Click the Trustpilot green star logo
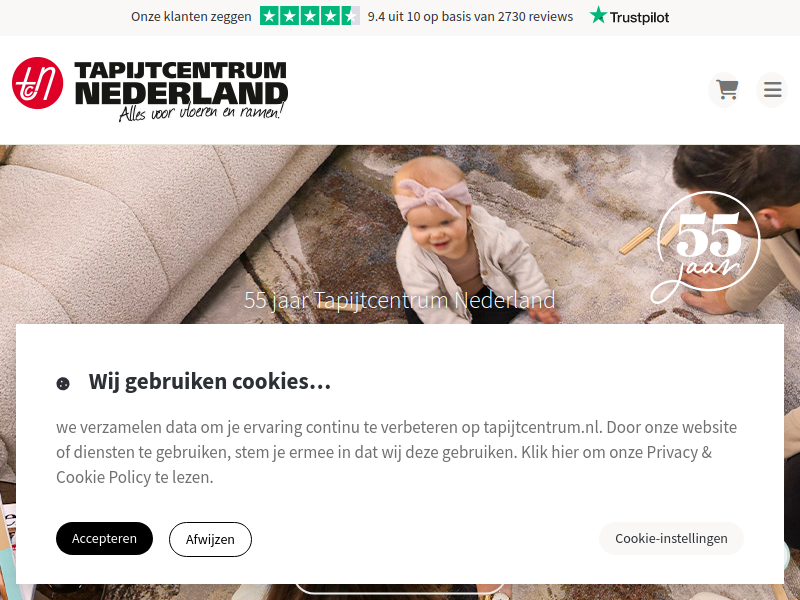800x600 pixels. (x=598, y=15)
